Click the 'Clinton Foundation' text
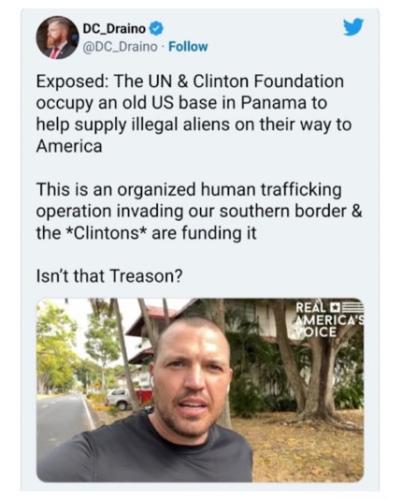This screenshot has width=402, height=500. tap(268, 81)
